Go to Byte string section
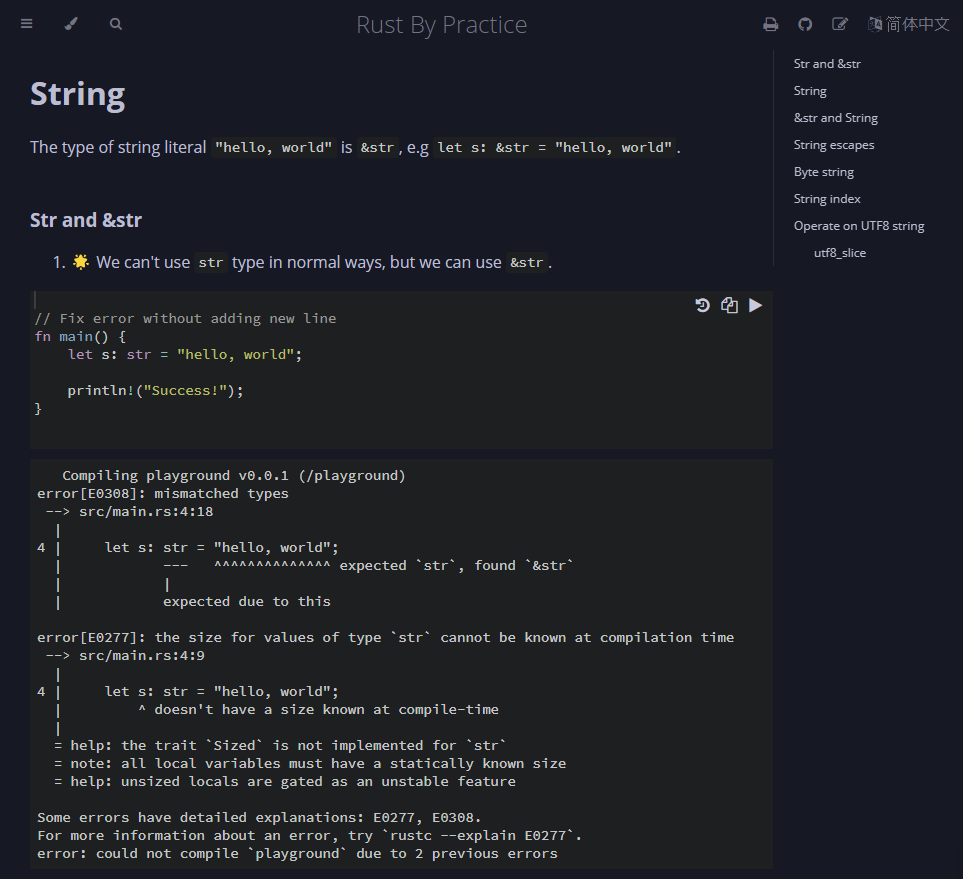Image resolution: width=963 pixels, height=879 pixels. pos(824,172)
